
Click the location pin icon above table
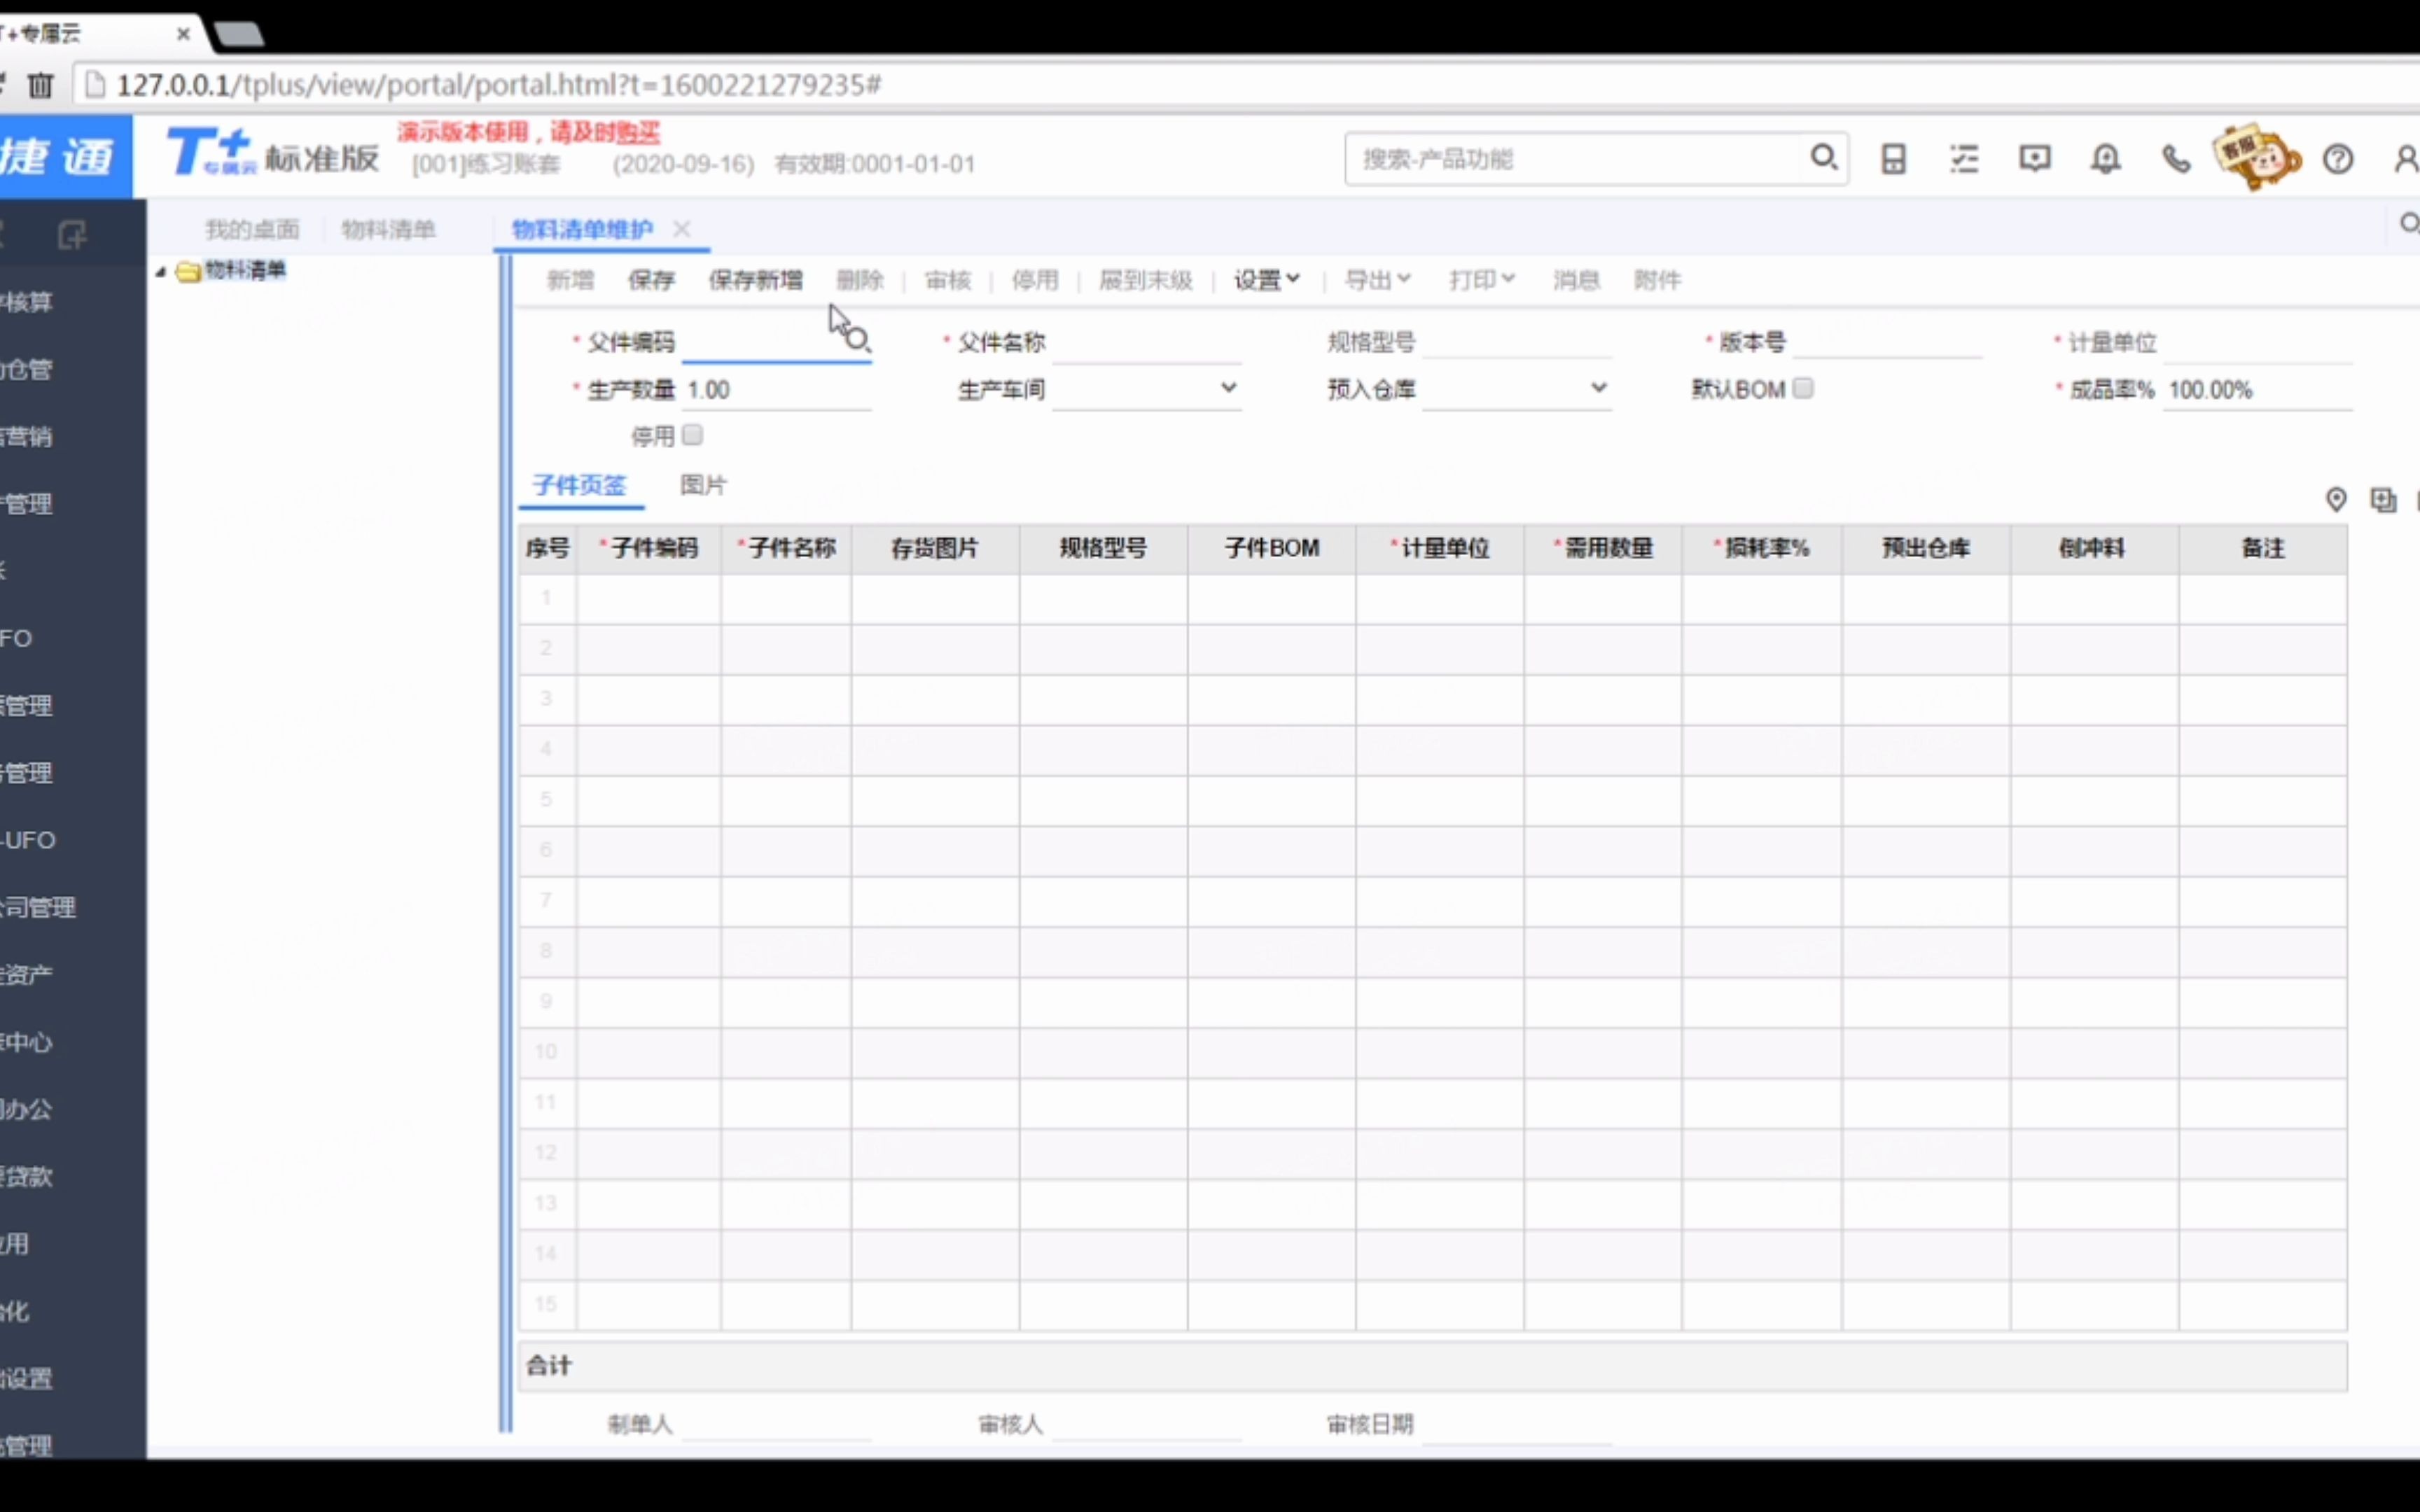(x=2335, y=499)
